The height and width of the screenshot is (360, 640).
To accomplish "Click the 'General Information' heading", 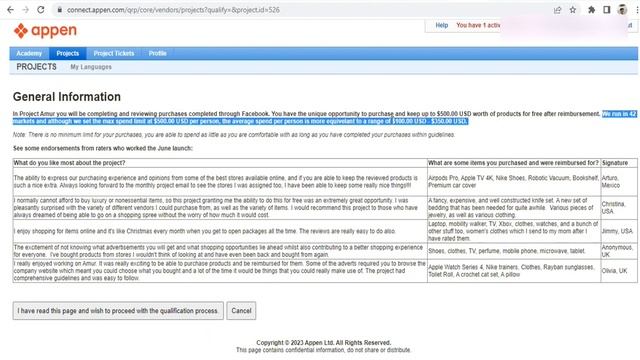I will click(x=67, y=97).
